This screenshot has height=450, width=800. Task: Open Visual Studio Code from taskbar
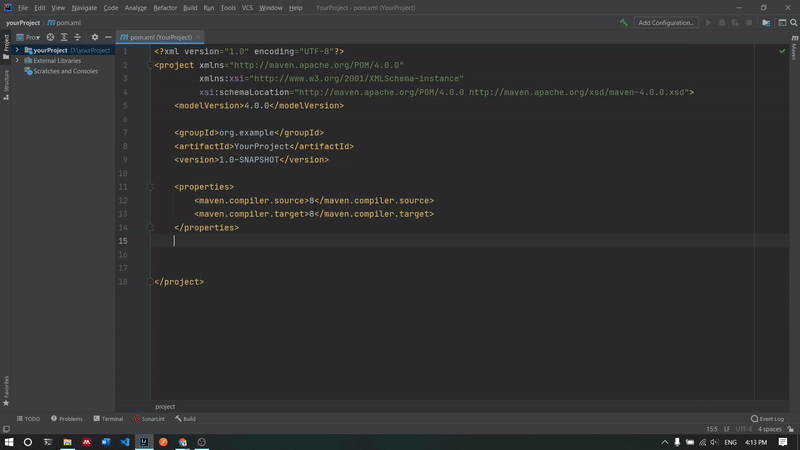pyautogui.click(x=125, y=442)
